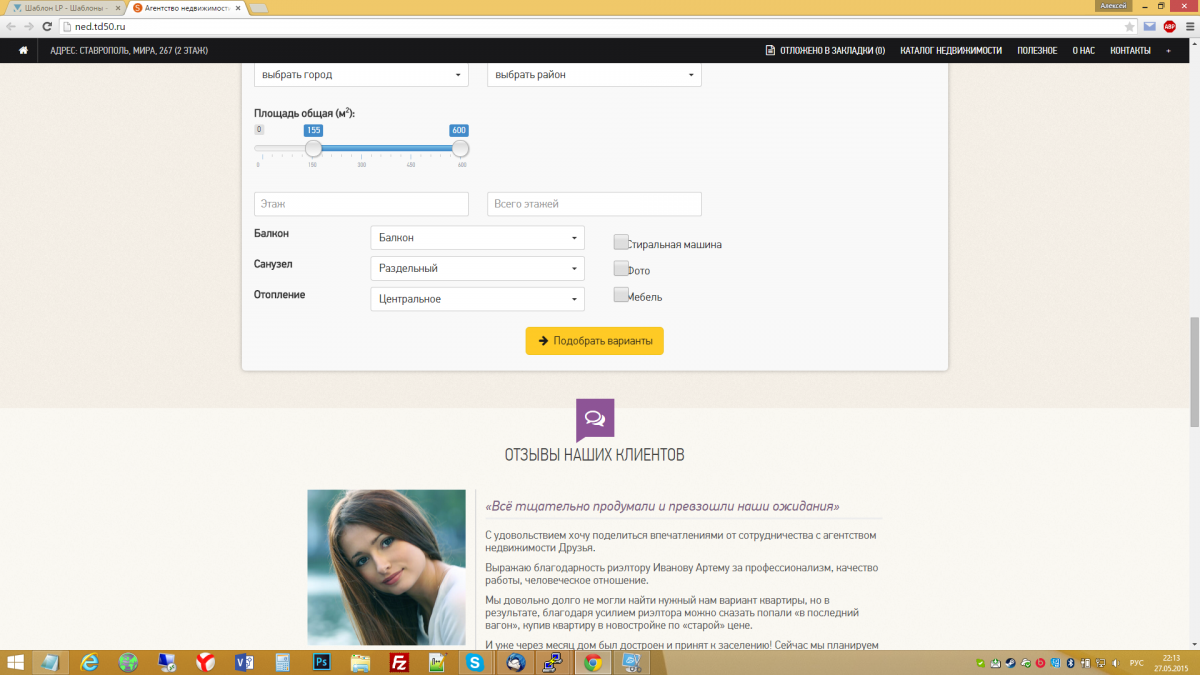Open Thunderbird from taskbar
This screenshot has width=1200, height=675.
coord(516,662)
